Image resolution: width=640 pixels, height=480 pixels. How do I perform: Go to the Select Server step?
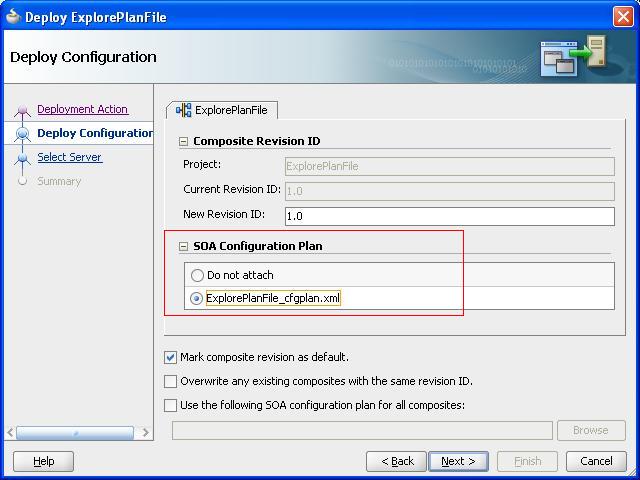point(70,157)
